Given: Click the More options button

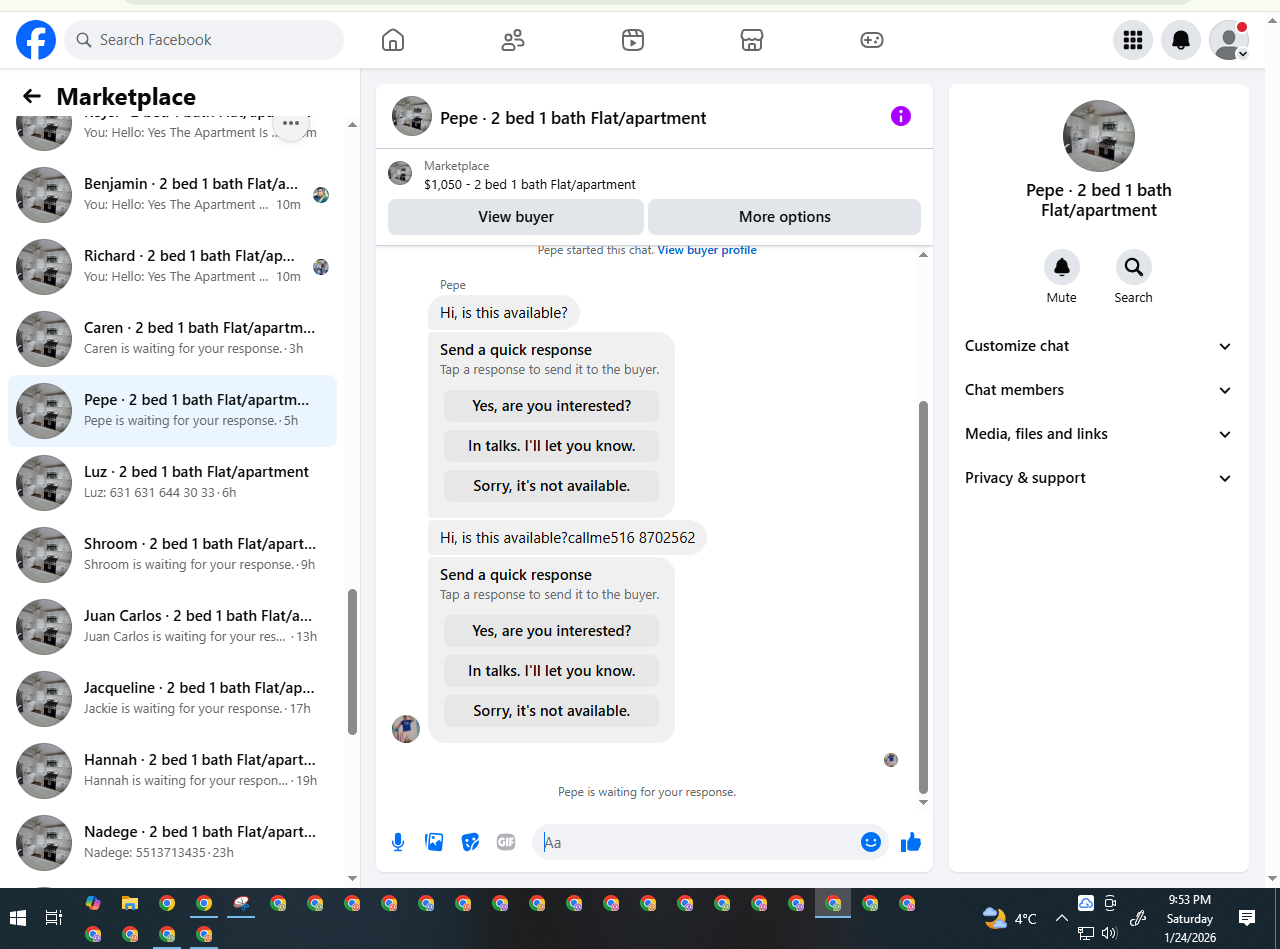Looking at the screenshot, I should click(785, 217).
